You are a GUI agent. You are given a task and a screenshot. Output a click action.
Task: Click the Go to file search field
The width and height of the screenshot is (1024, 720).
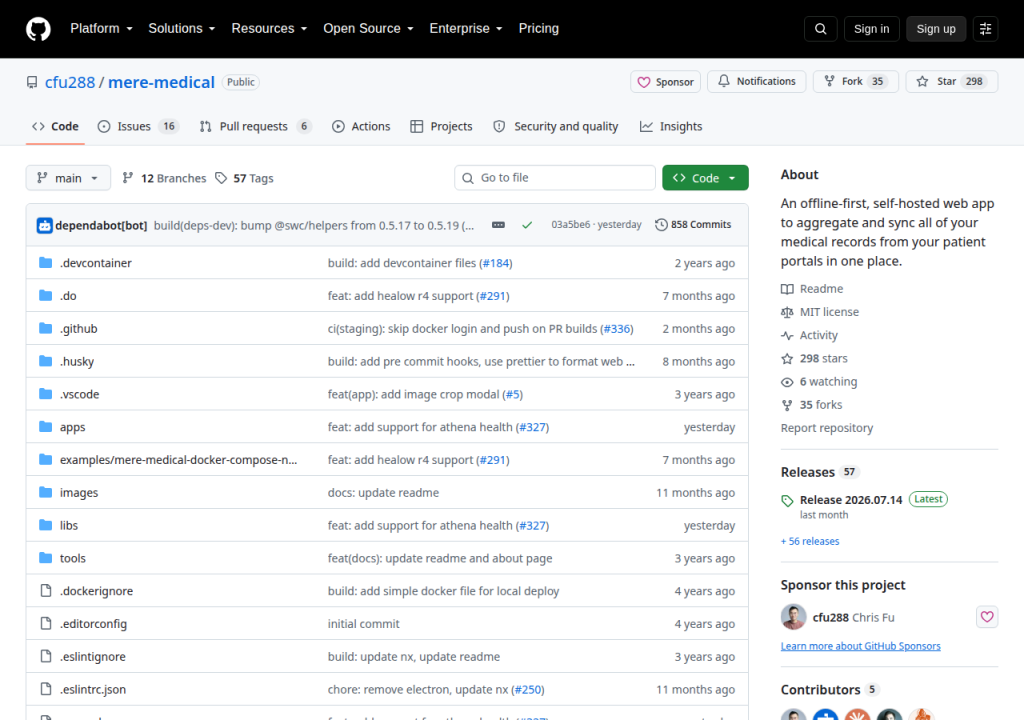(555, 178)
